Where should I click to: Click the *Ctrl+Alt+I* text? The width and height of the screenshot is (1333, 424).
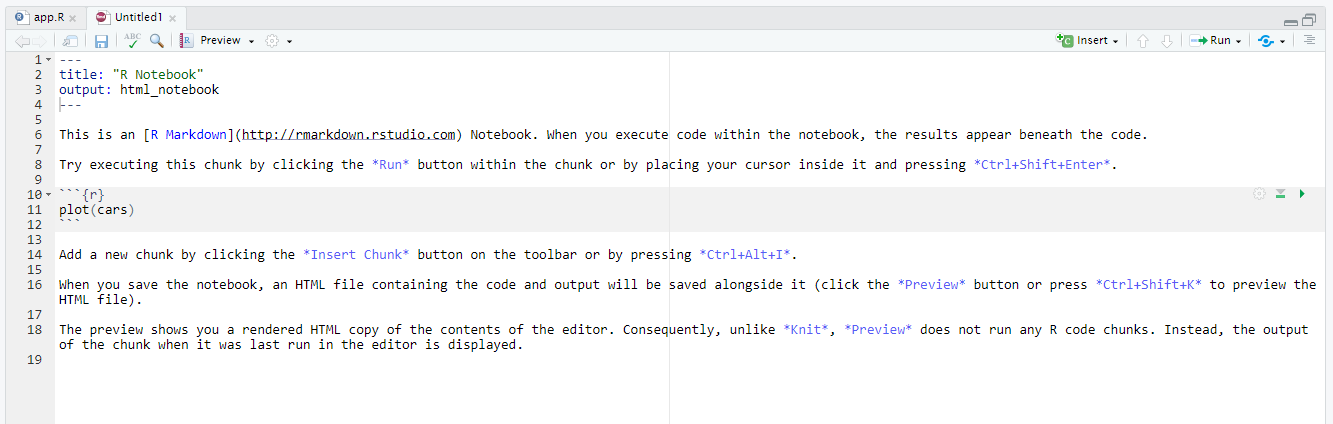click(746, 255)
